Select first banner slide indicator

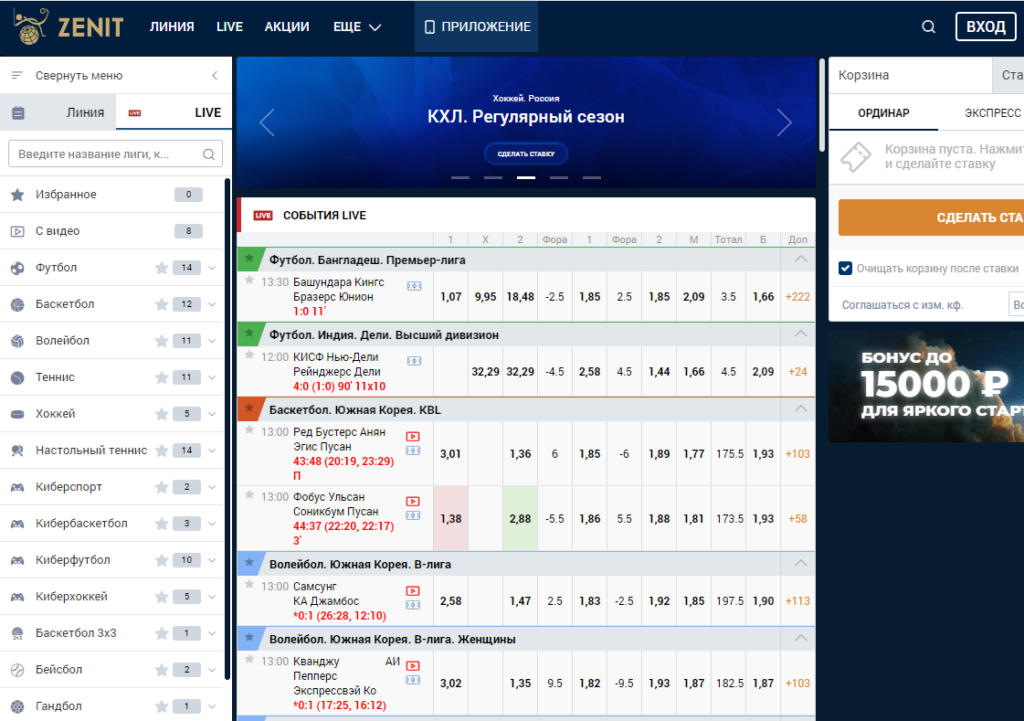click(460, 178)
